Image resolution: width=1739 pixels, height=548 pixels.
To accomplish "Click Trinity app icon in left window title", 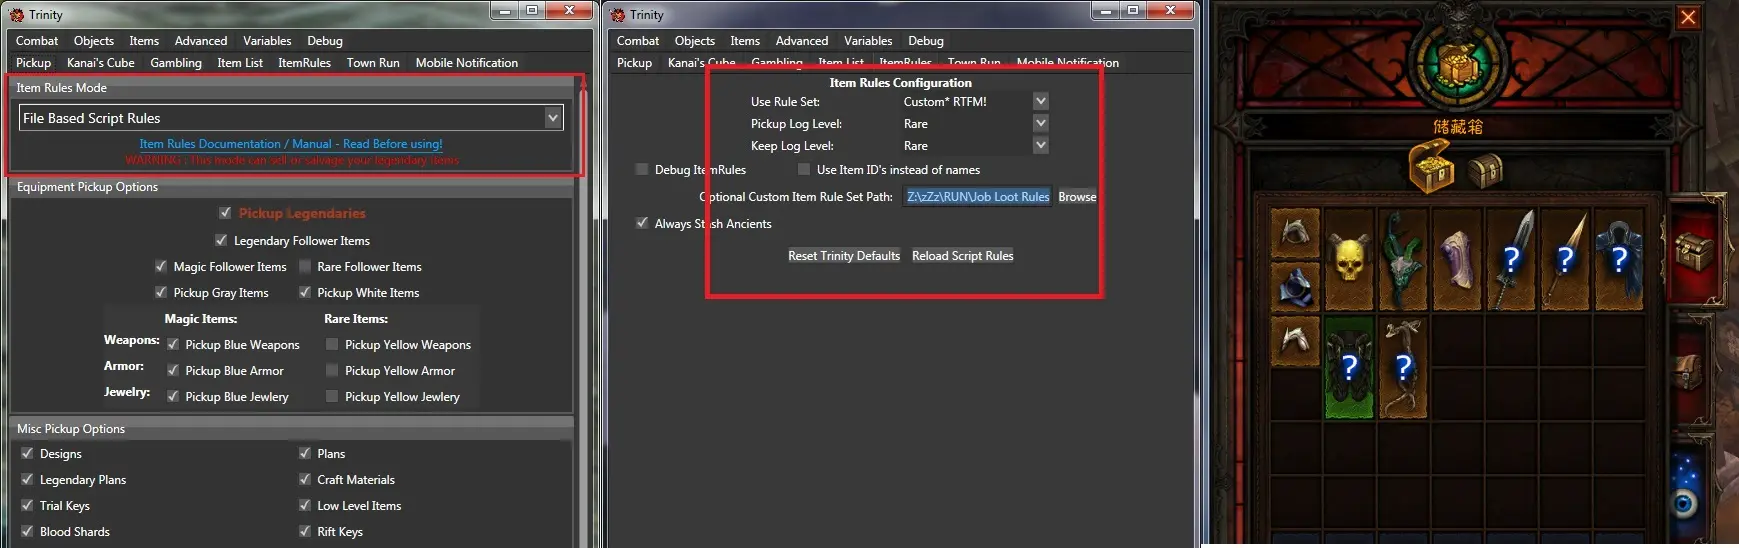I will click(17, 14).
